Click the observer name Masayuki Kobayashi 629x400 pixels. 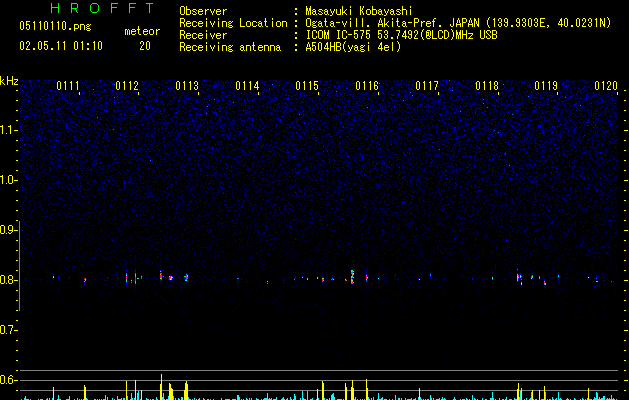(x=359, y=11)
